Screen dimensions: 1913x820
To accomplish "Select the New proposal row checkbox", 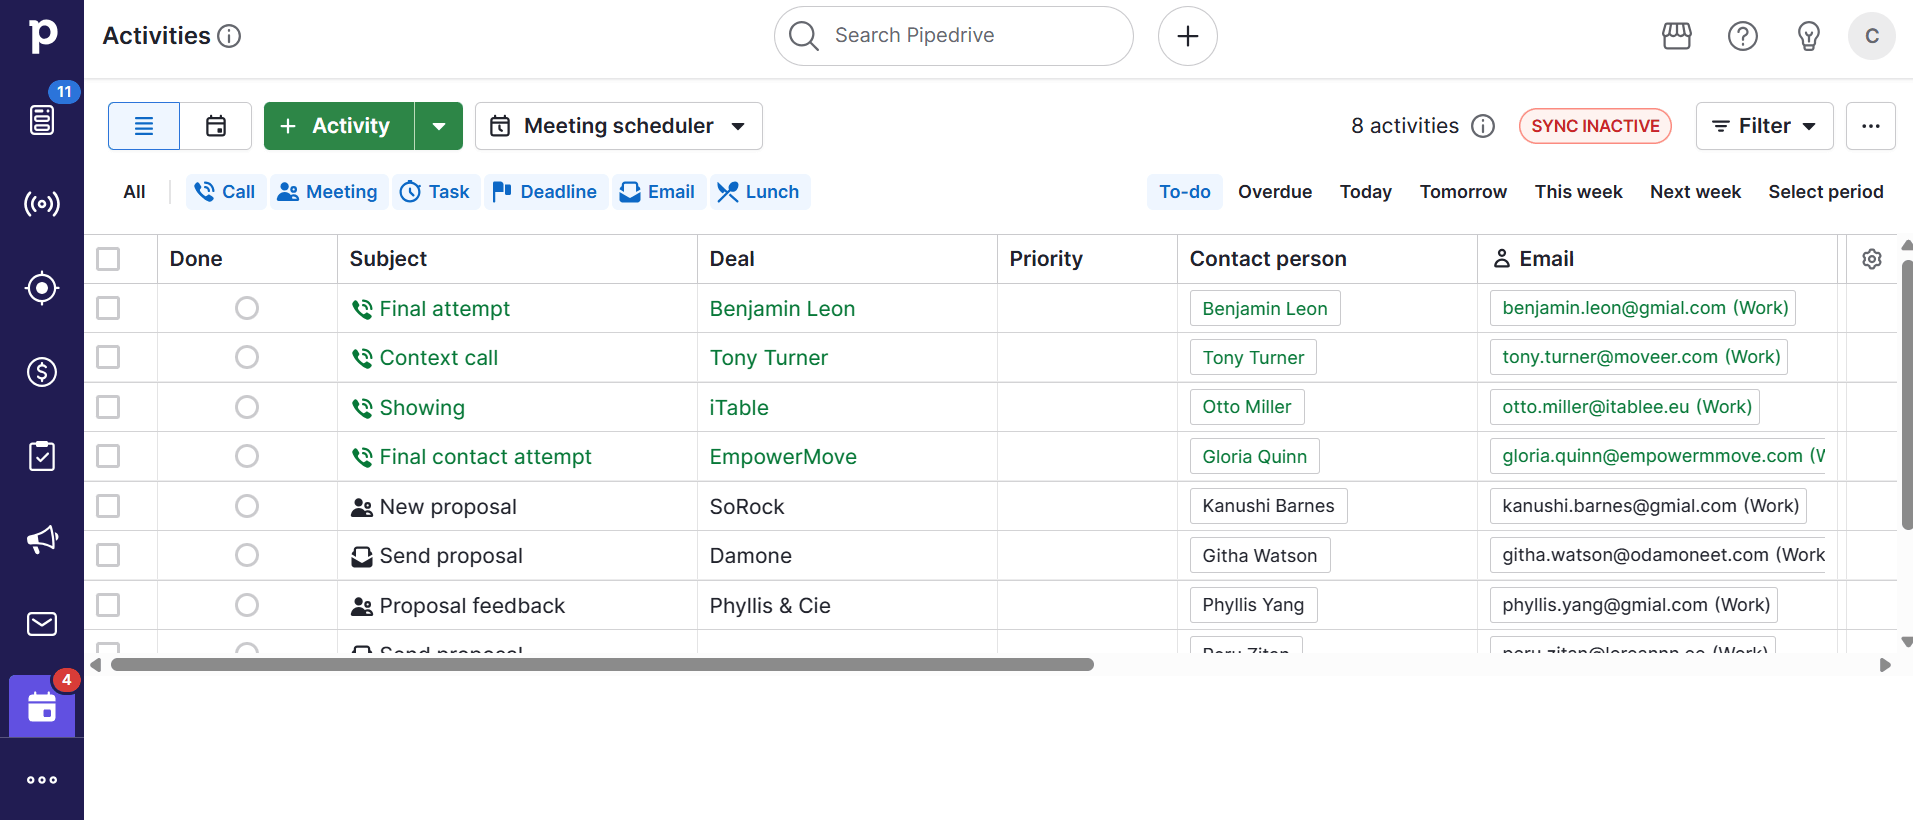I will click(108, 506).
